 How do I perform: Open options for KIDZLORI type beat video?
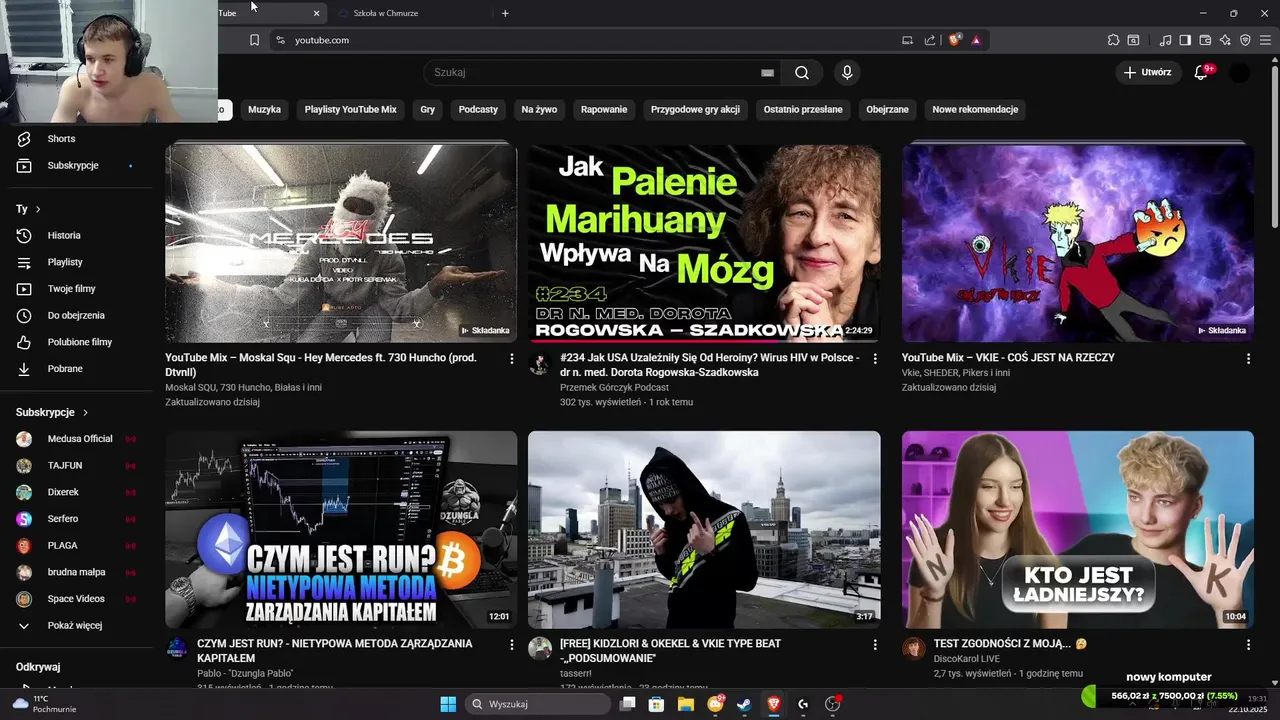(875, 645)
